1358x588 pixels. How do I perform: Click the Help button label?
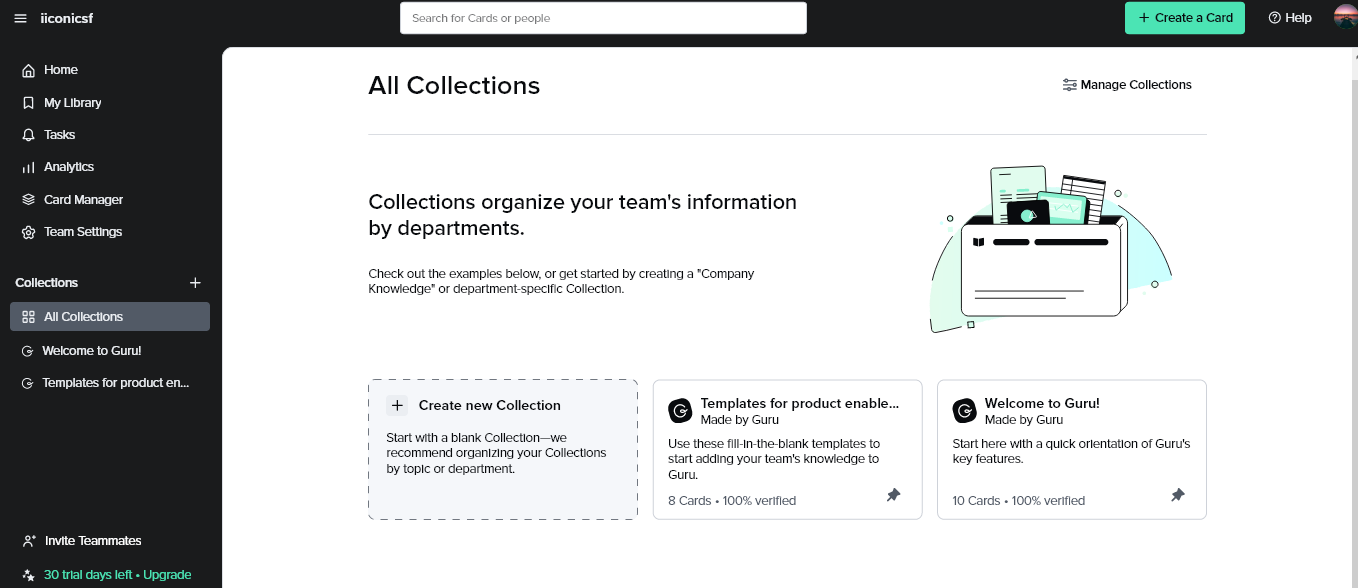coord(1298,18)
